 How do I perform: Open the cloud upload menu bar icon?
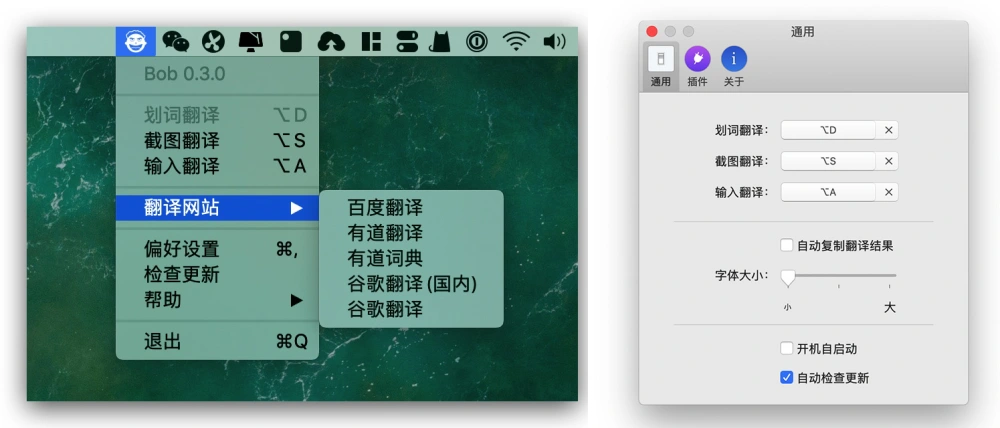click(x=331, y=42)
